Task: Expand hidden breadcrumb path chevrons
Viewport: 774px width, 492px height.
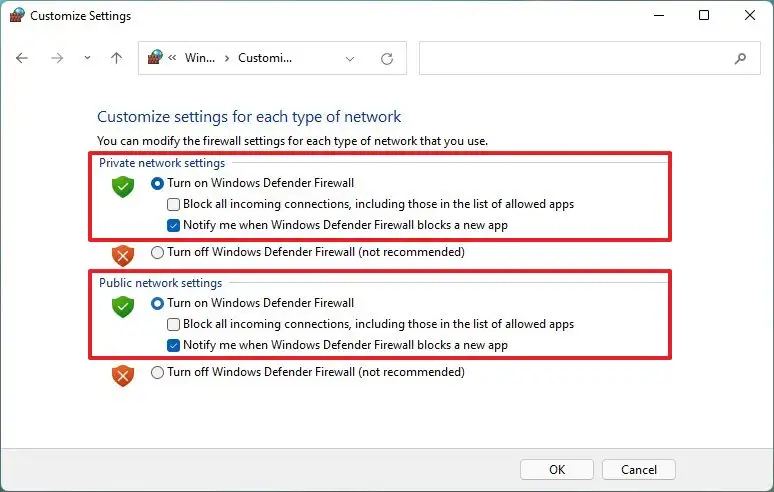Action: coord(172,58)
